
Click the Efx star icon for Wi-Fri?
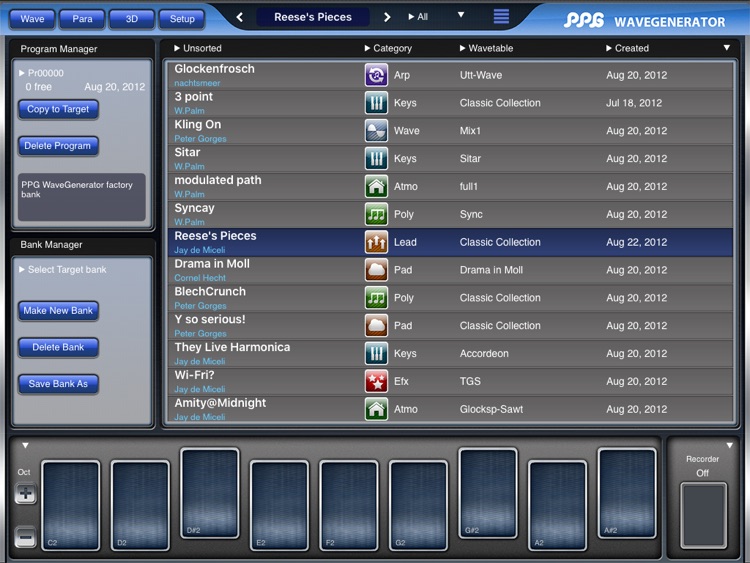(x=376, y=381)
